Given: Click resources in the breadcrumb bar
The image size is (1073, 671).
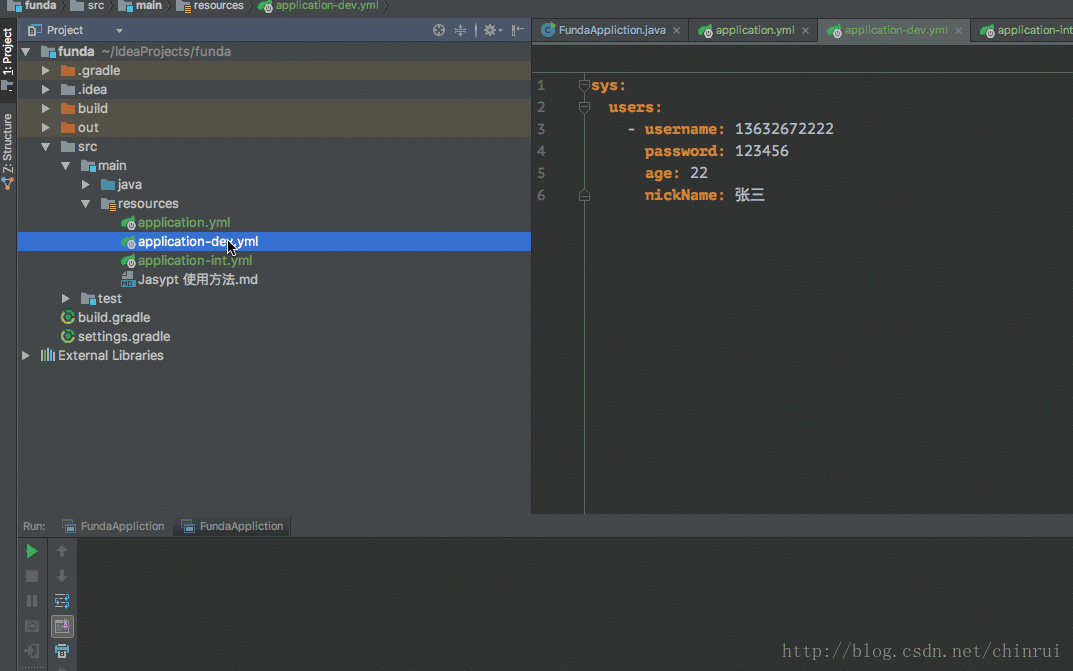Looking at the screenshot, I should pos(217,6).
